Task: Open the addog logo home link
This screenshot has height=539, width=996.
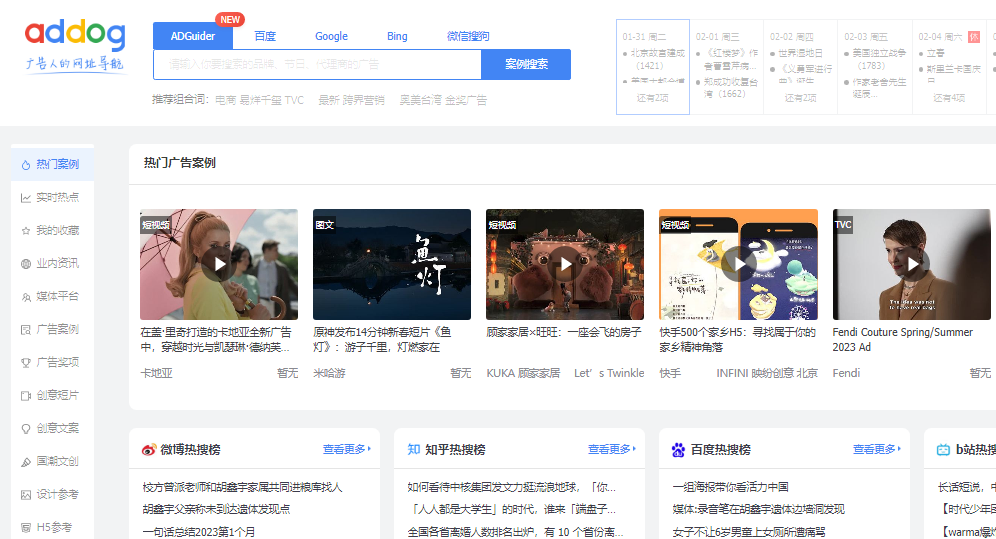Action: point(75,47)
